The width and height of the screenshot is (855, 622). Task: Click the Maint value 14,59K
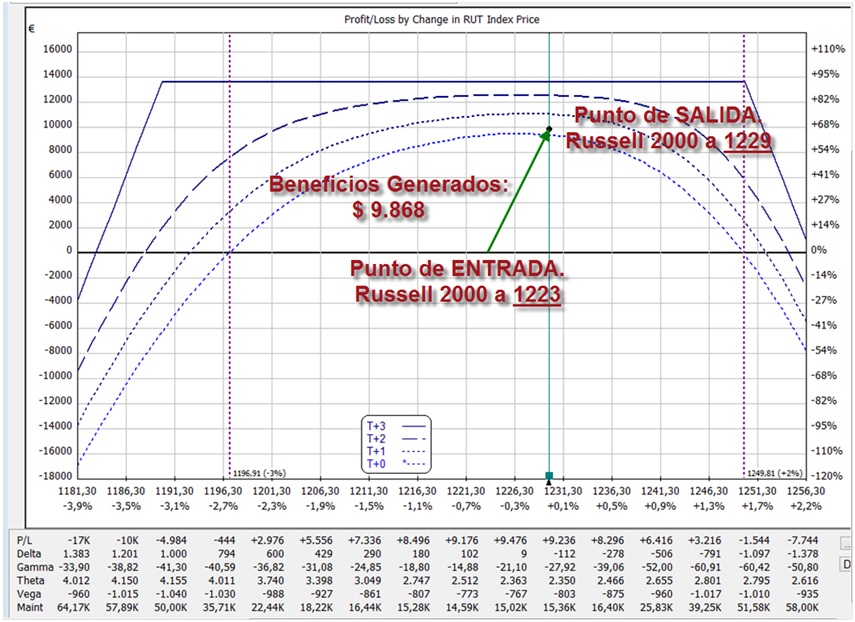(462, 607)
